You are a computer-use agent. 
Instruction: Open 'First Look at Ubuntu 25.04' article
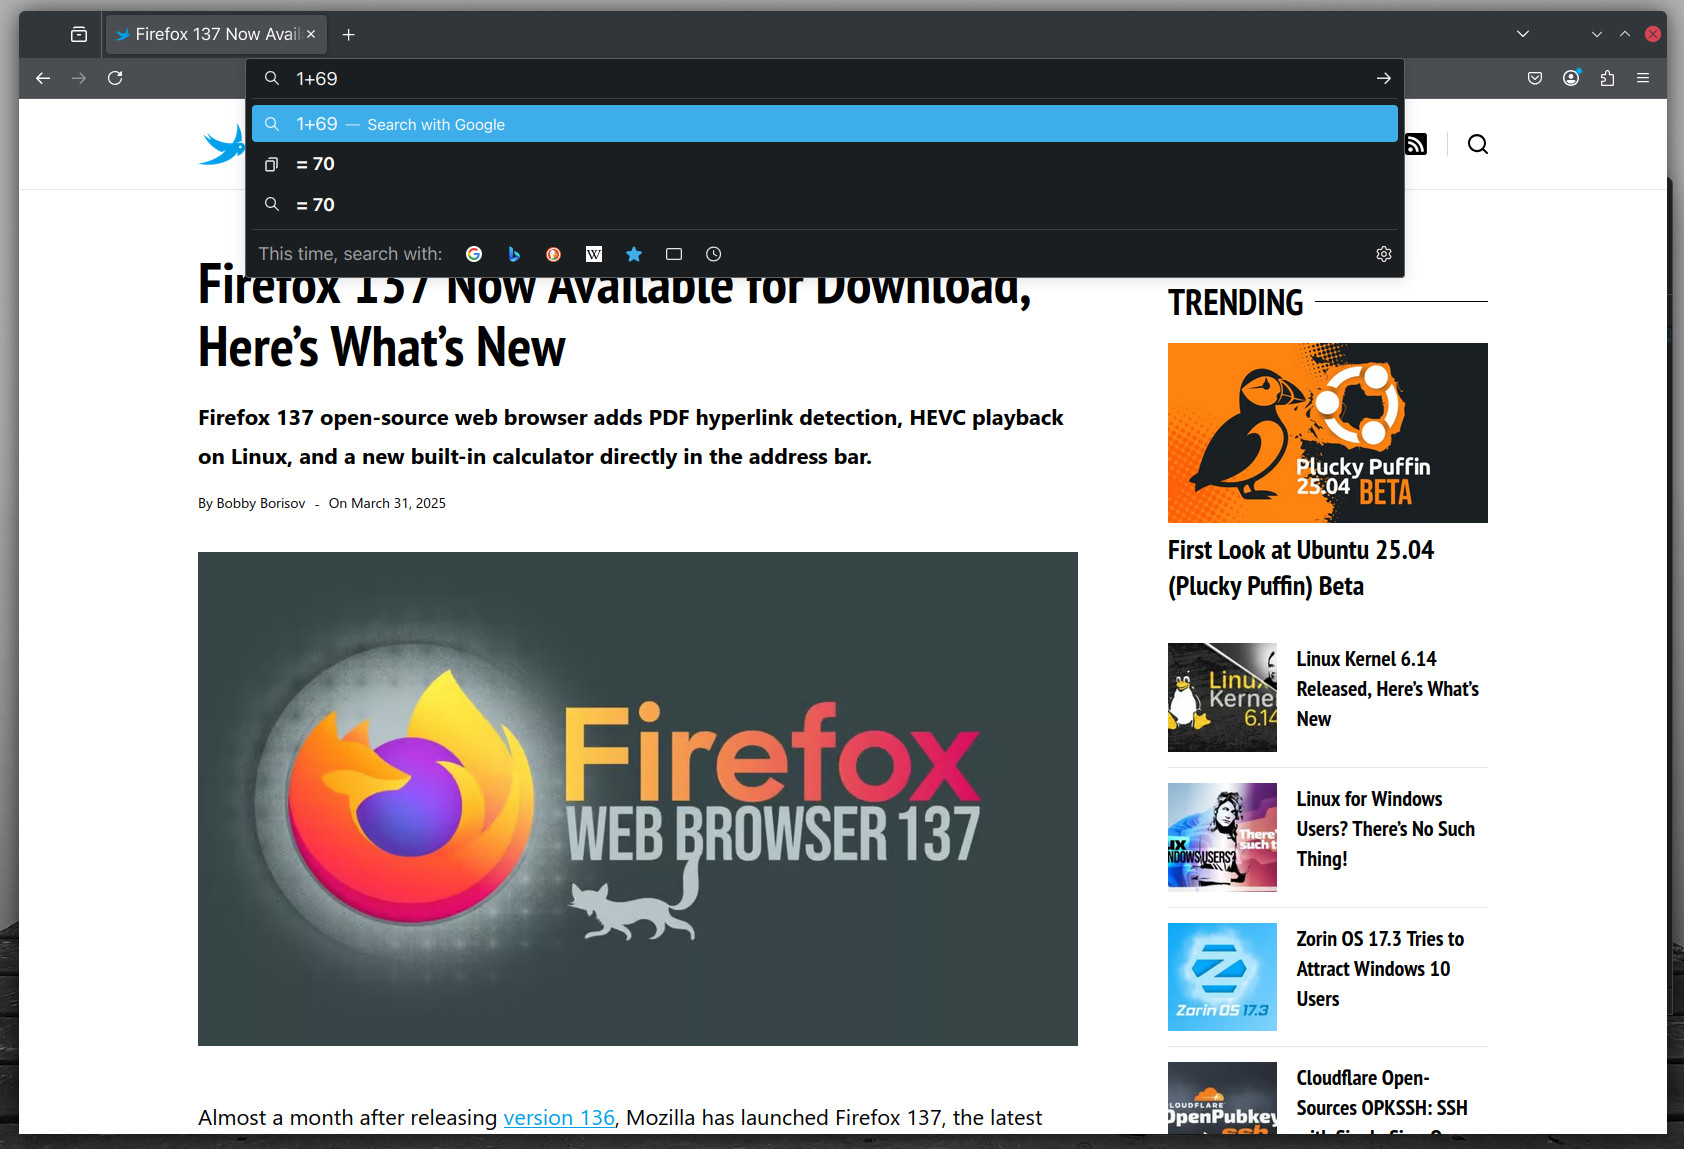pos(1301,568)
